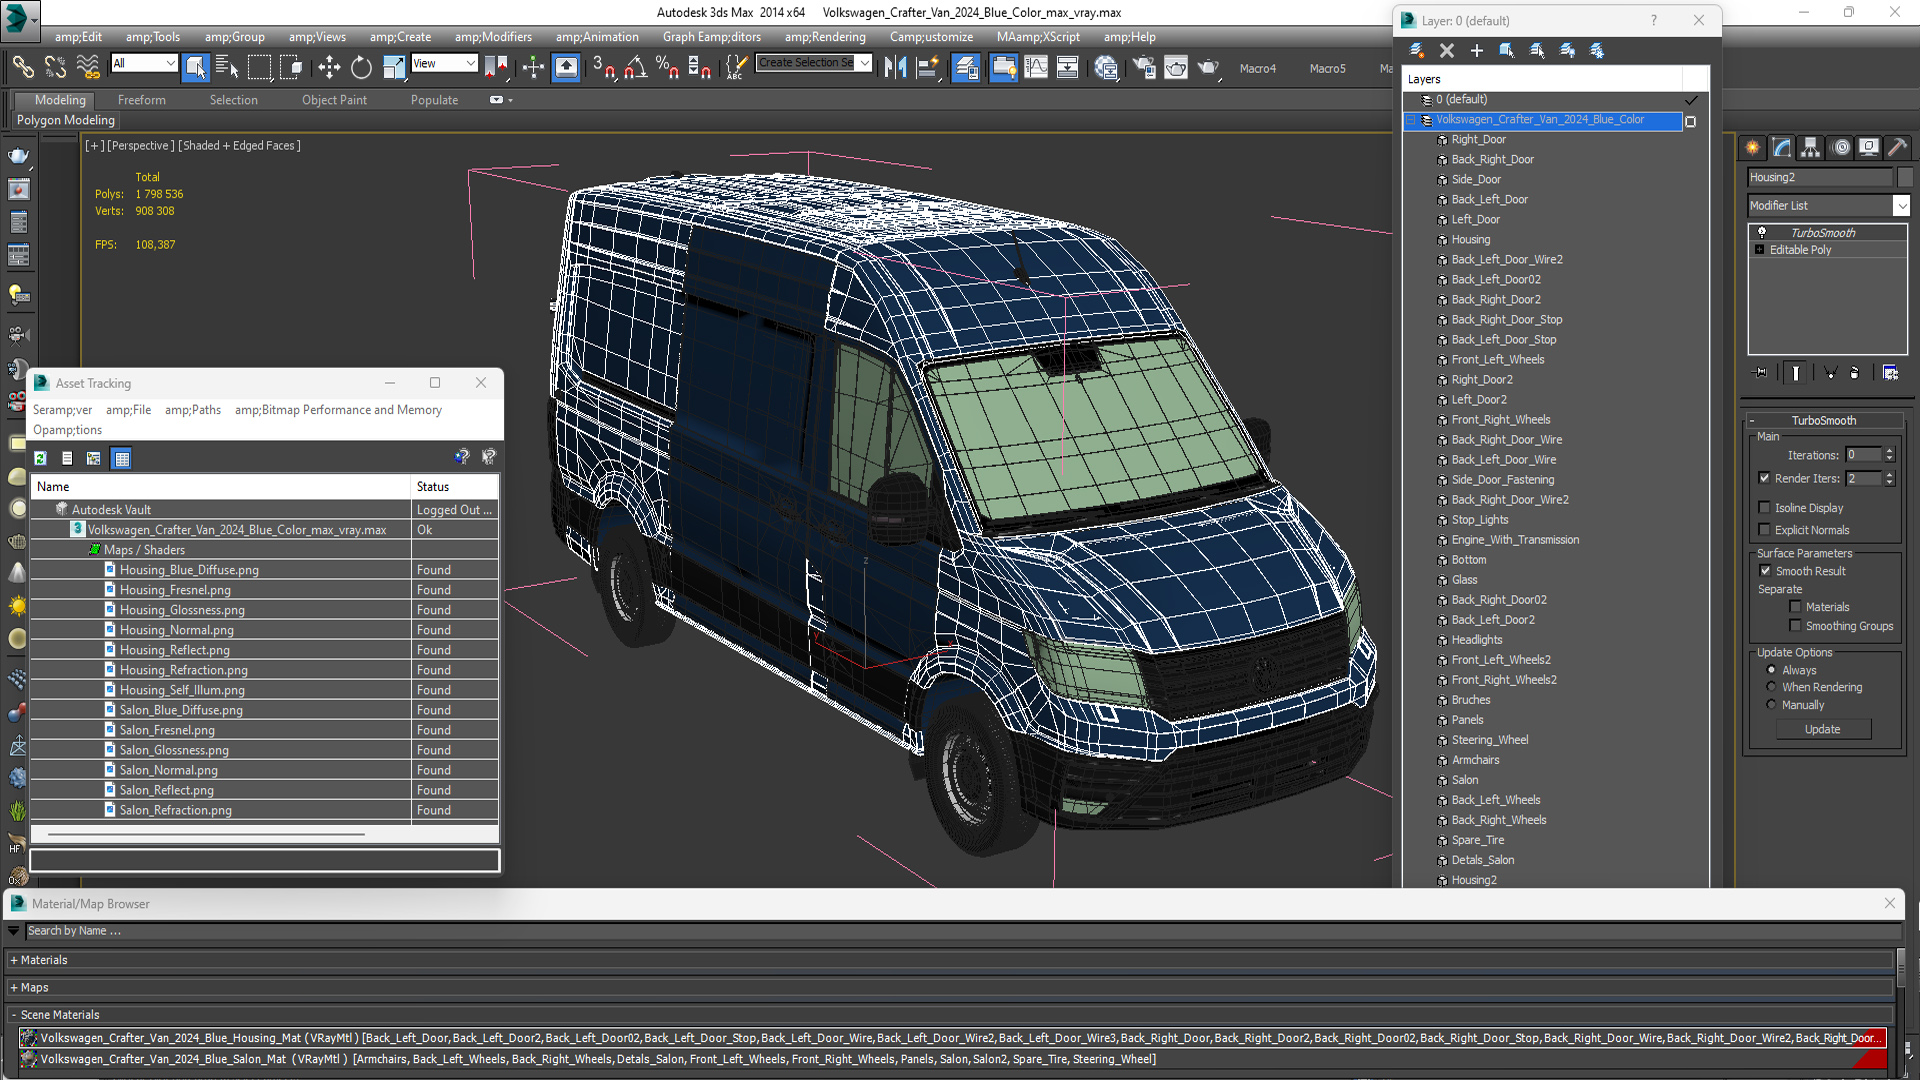Screen dimensions: 1920x1080
Task: Enable the Isoline Display checkbox
Action: (x=1764, y=508)
